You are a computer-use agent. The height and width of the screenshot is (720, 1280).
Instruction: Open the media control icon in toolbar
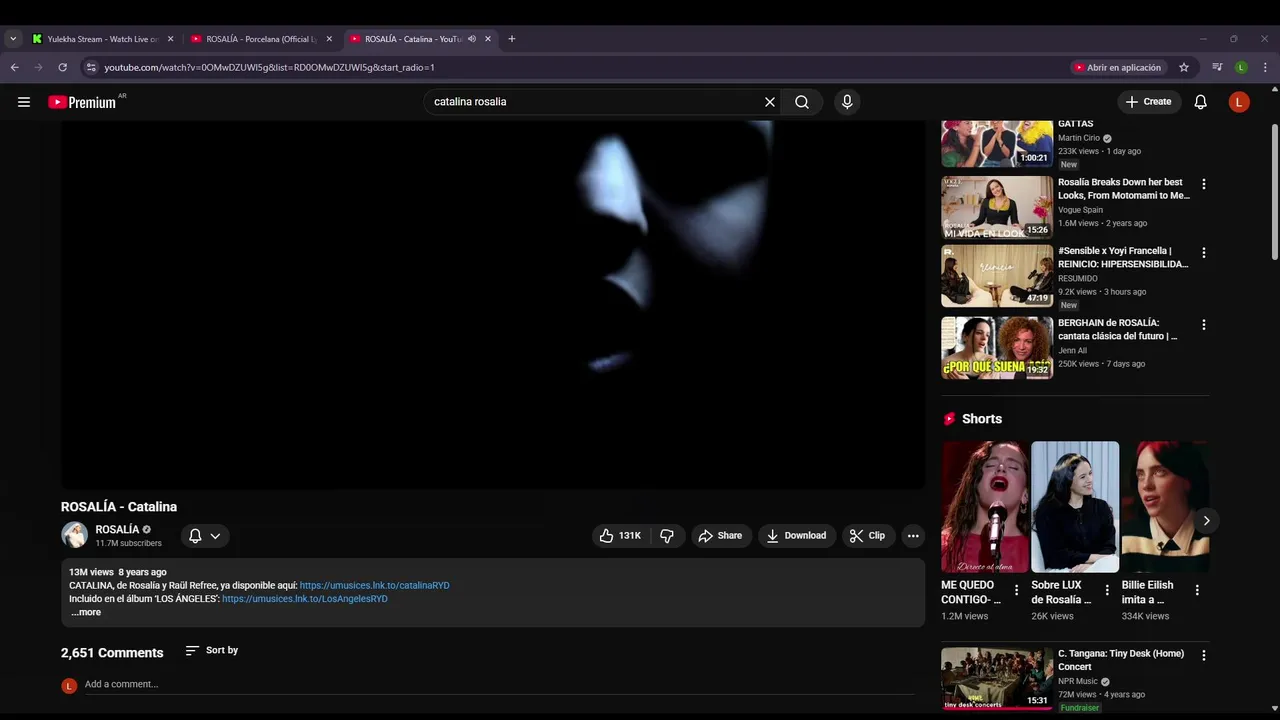tap(1217, 67)
